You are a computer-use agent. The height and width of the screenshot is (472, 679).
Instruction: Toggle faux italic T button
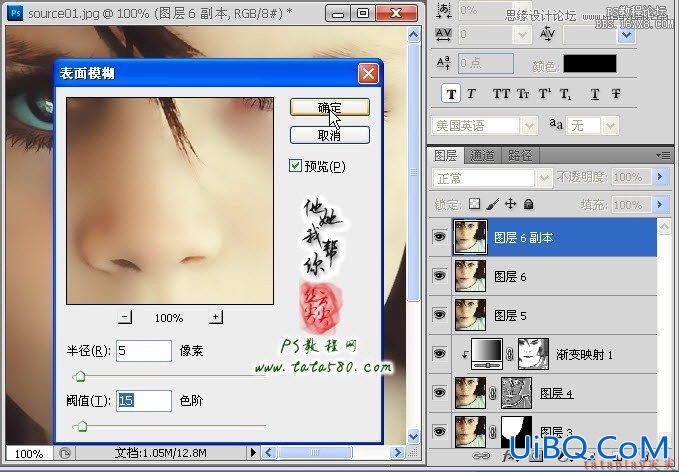coord(471,94)
